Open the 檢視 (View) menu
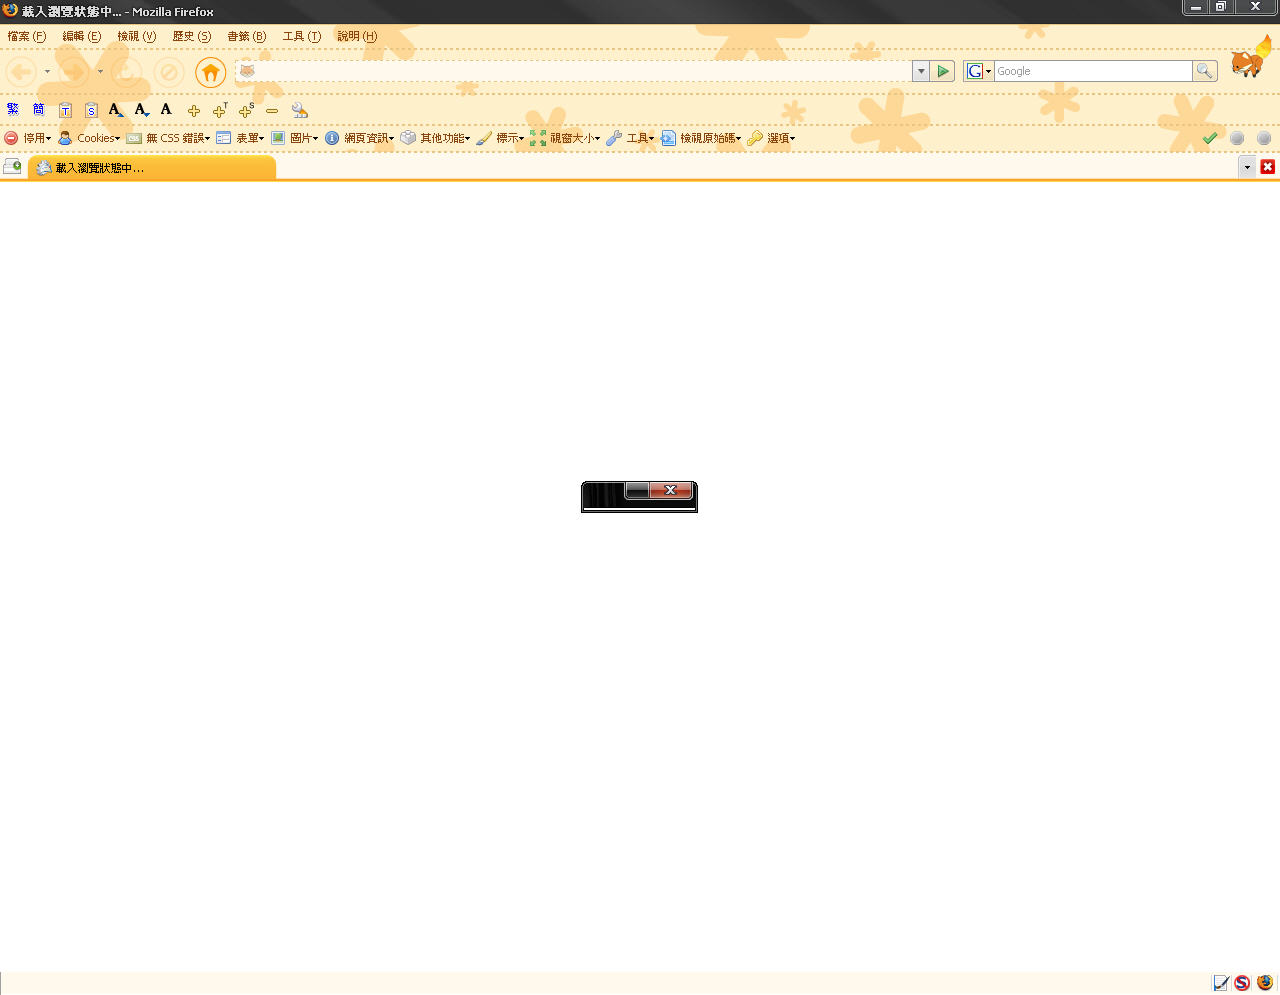 pyautogui.click(x=137, y=36)
